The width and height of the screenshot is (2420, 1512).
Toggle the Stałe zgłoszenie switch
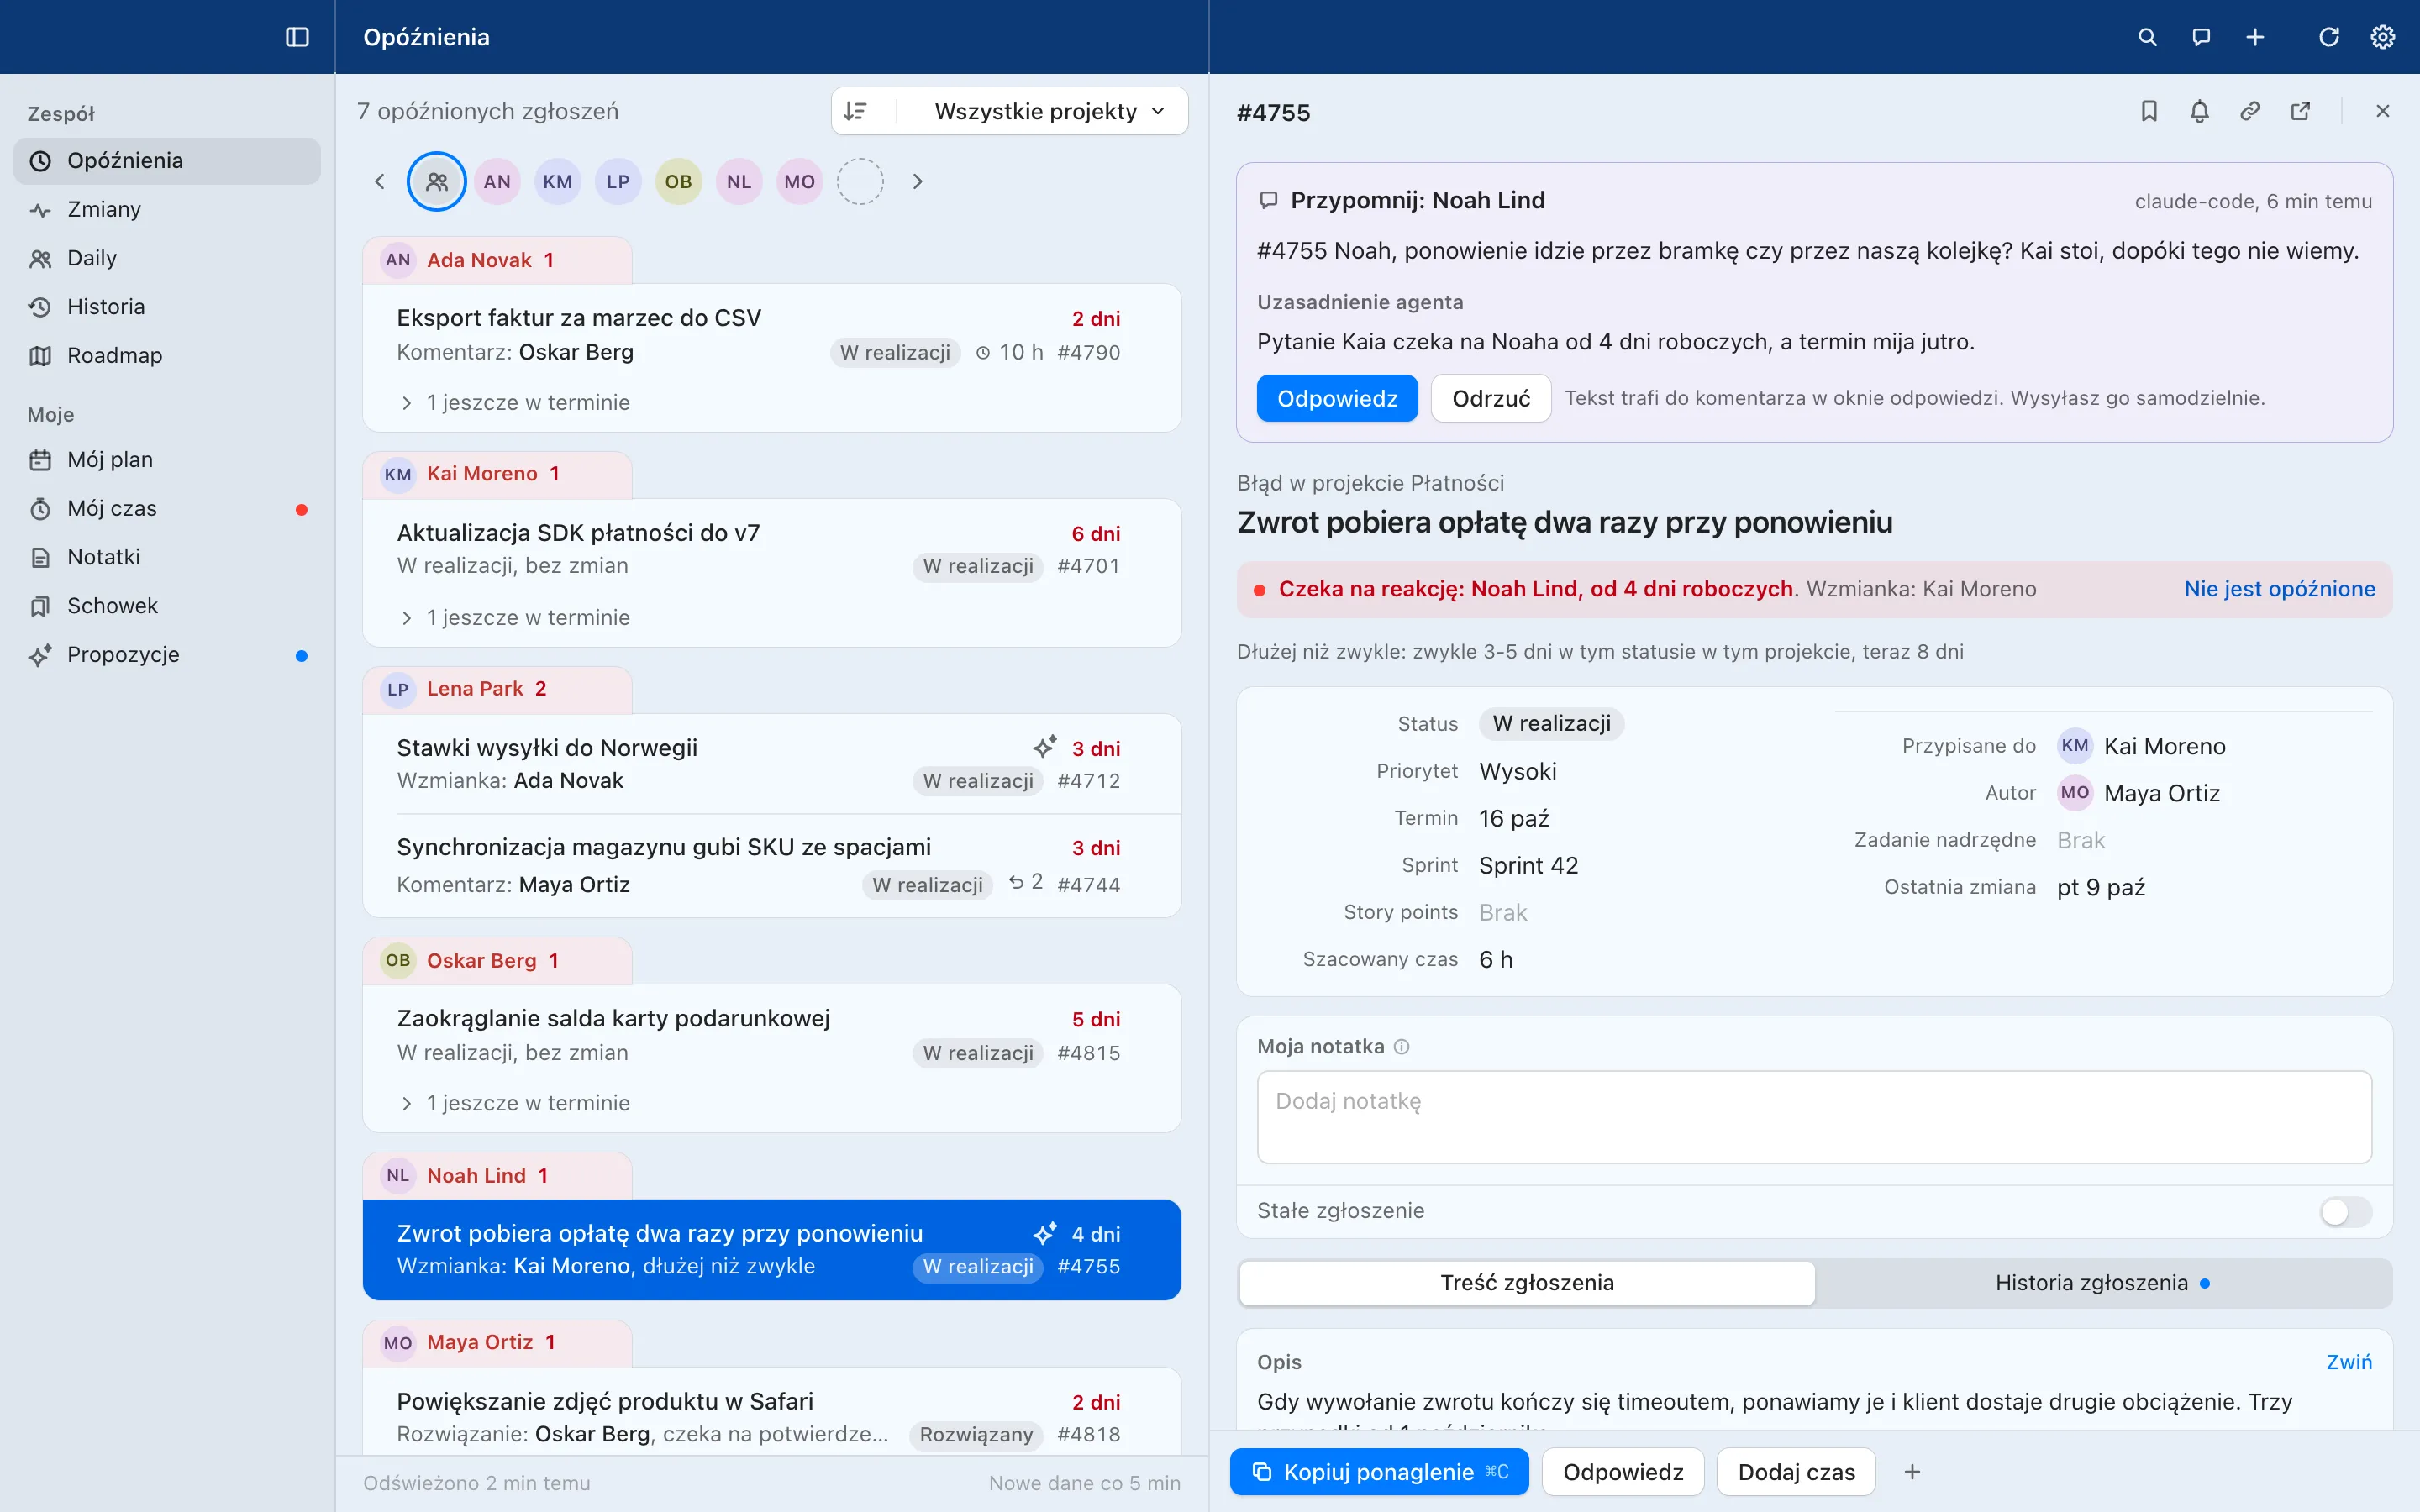[x=2345, y=1211]
